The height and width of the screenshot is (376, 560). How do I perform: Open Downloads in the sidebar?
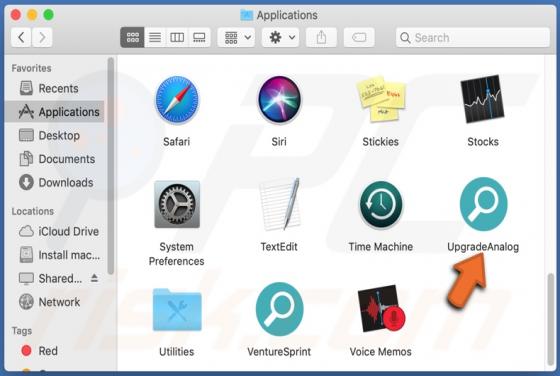coord(54,182)
